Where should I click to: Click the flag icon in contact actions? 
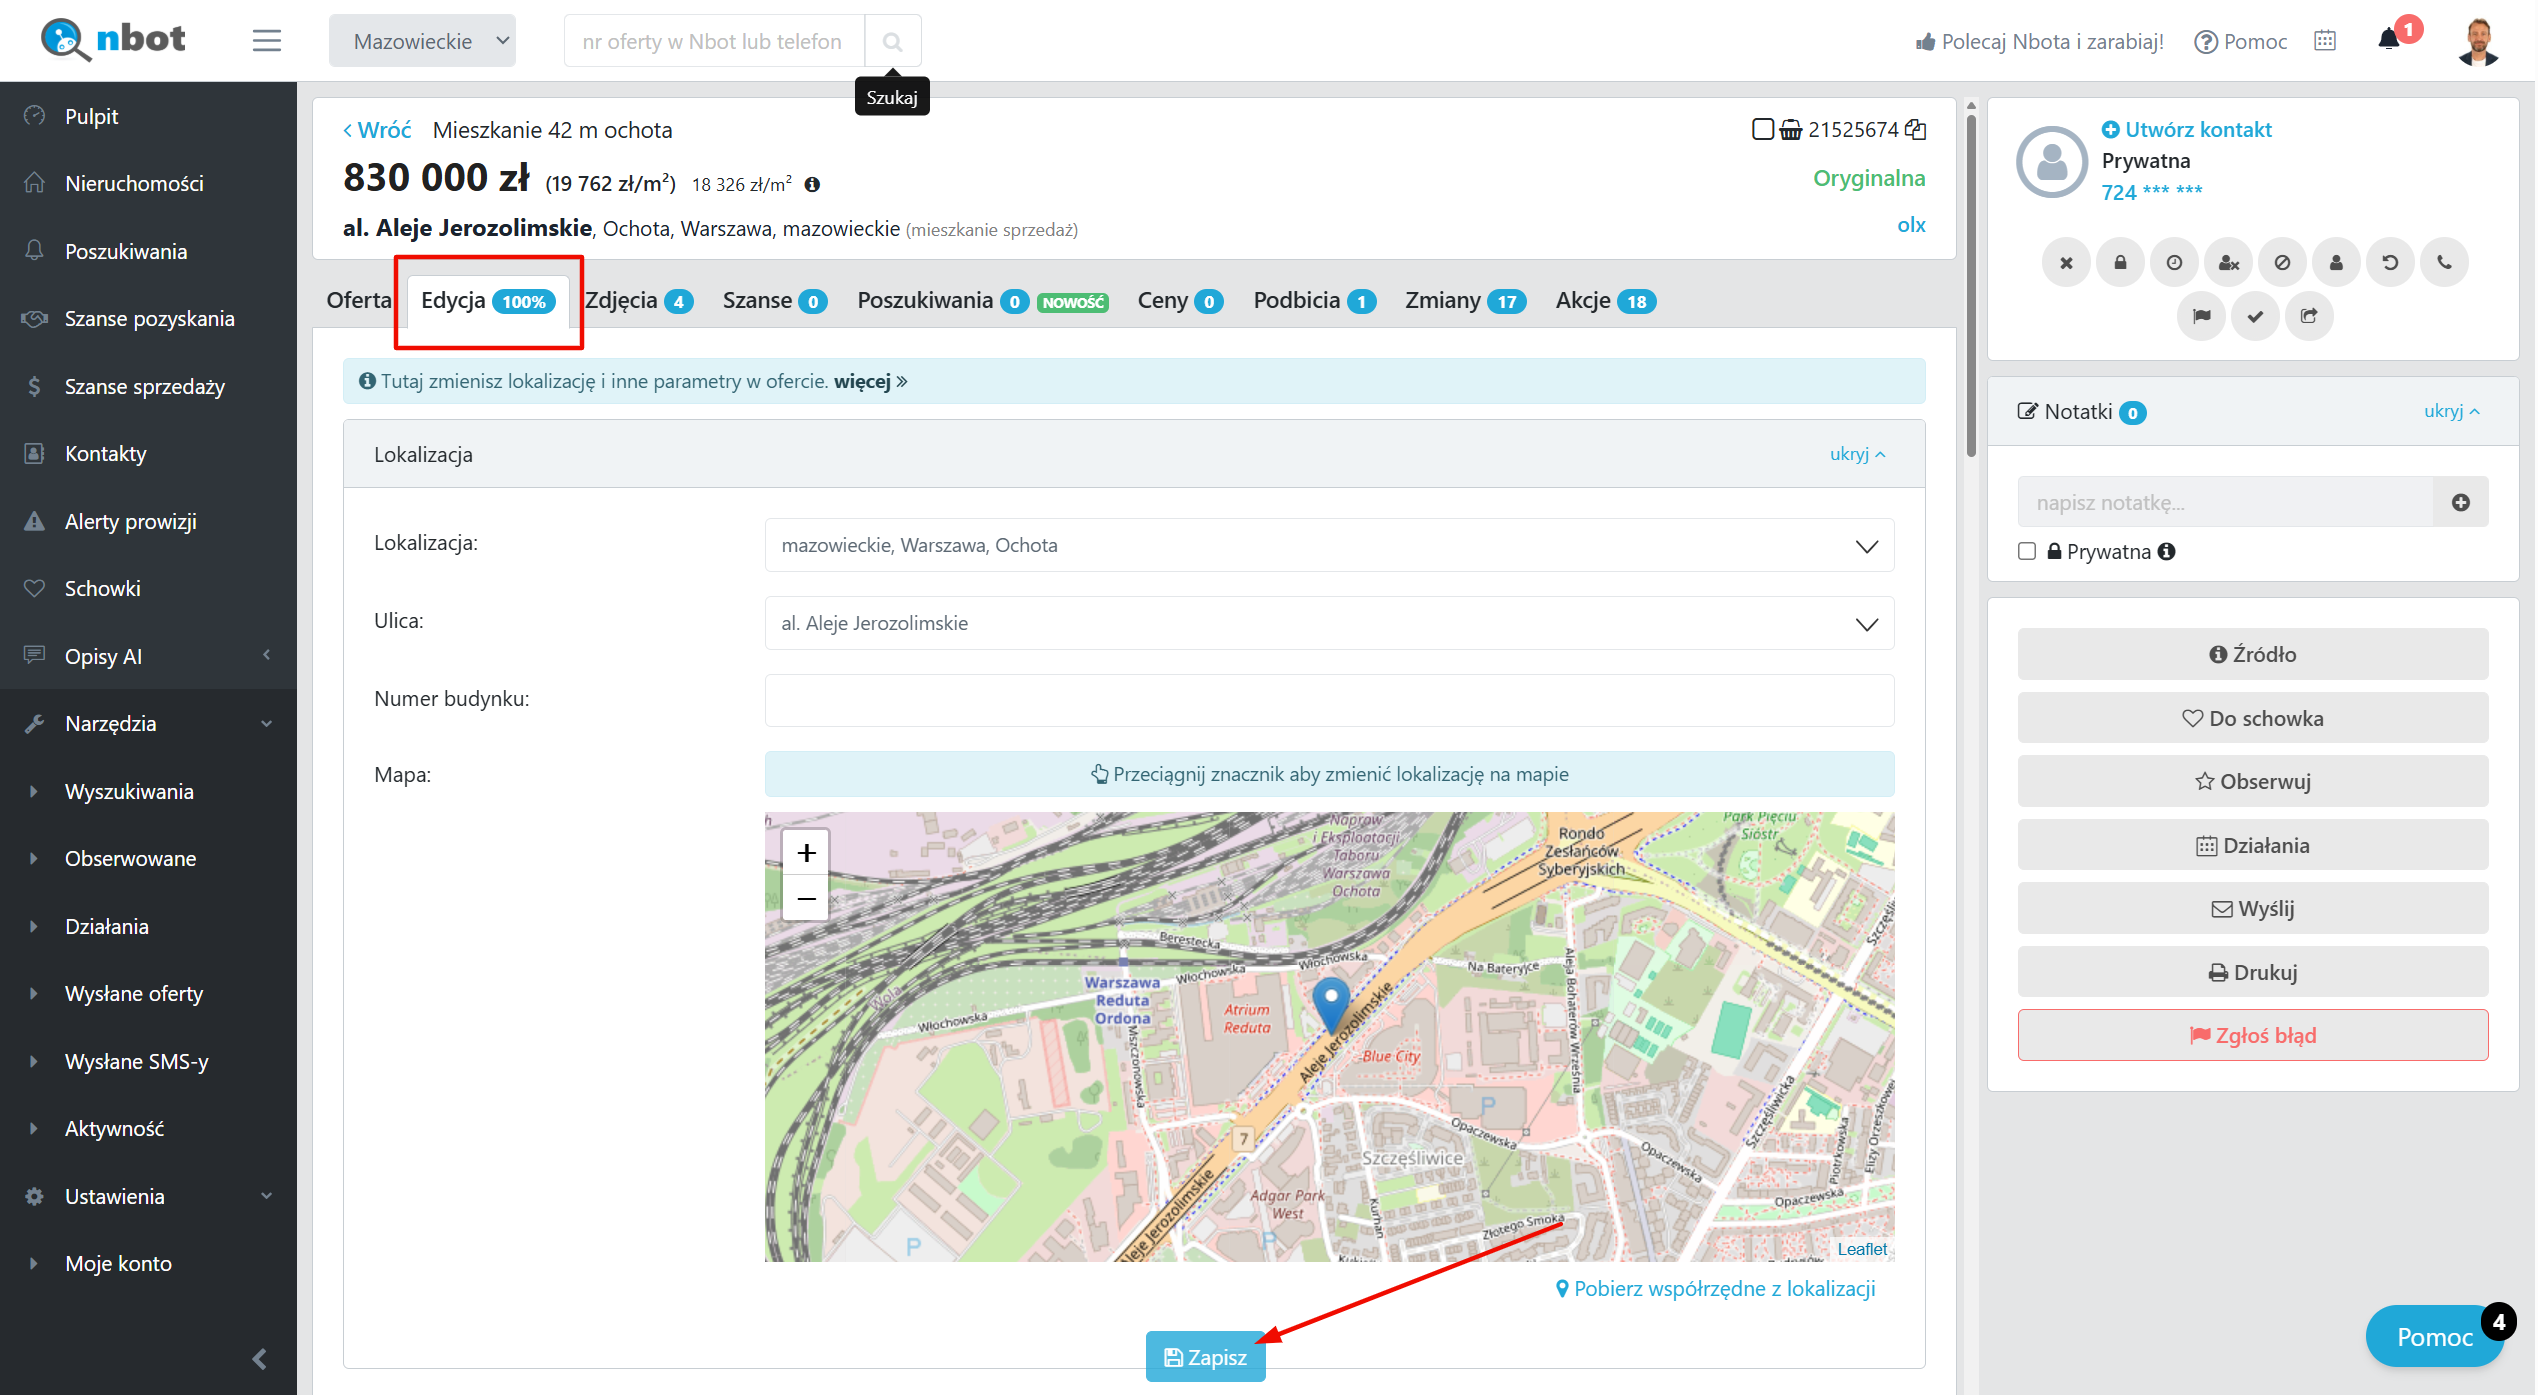[2201, 317]
